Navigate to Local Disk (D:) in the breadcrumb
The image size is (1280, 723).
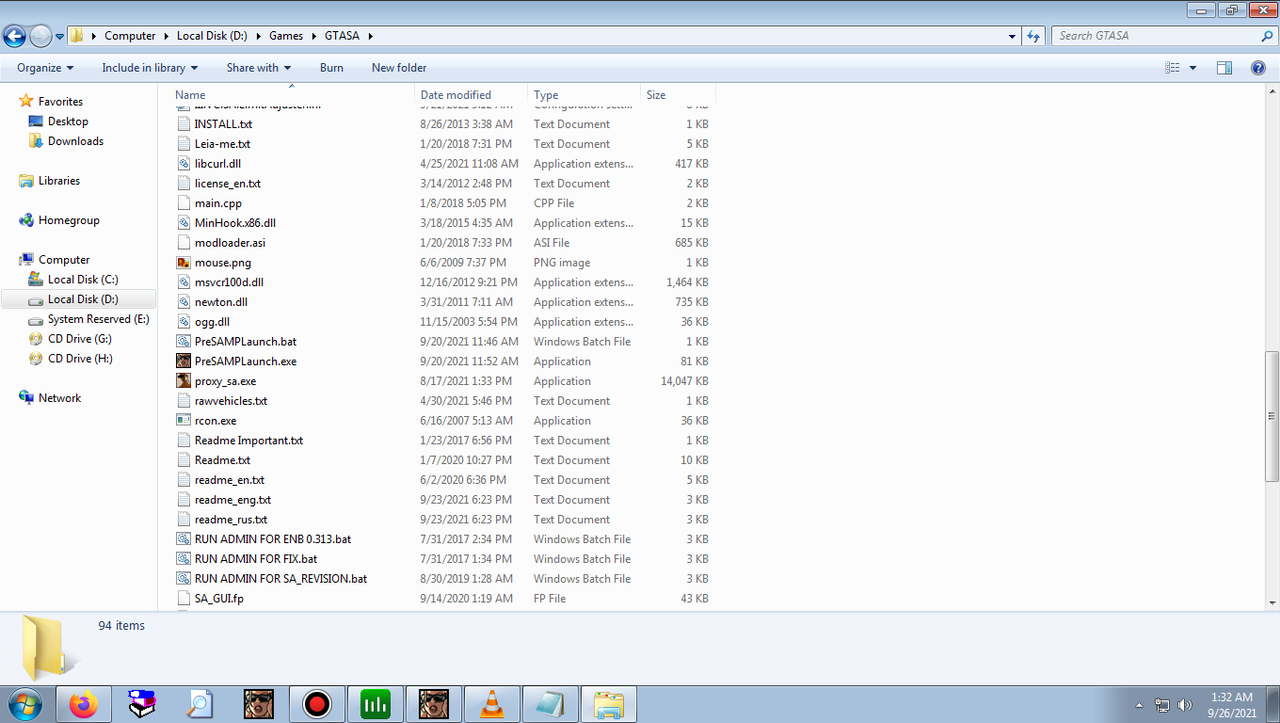212,36
